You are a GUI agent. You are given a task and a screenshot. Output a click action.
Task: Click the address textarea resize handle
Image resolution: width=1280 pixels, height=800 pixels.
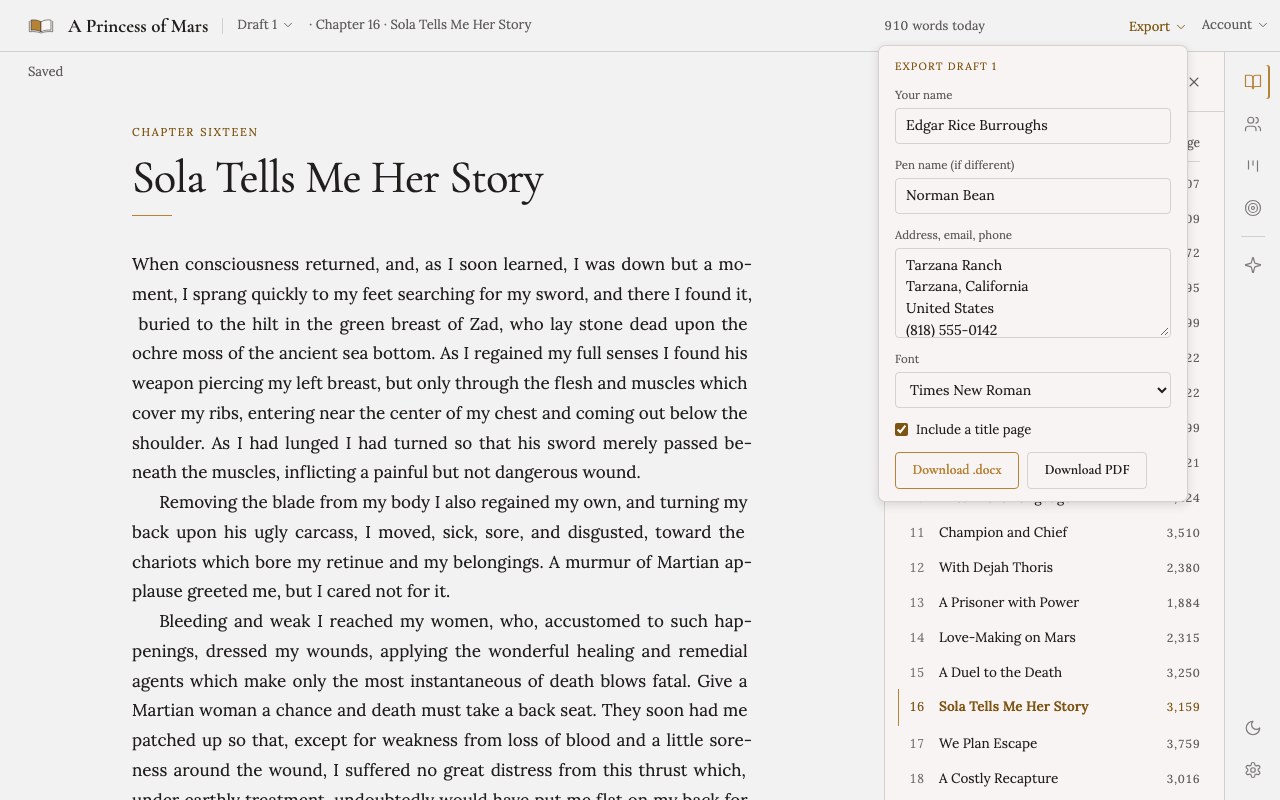pos(1164,331)
